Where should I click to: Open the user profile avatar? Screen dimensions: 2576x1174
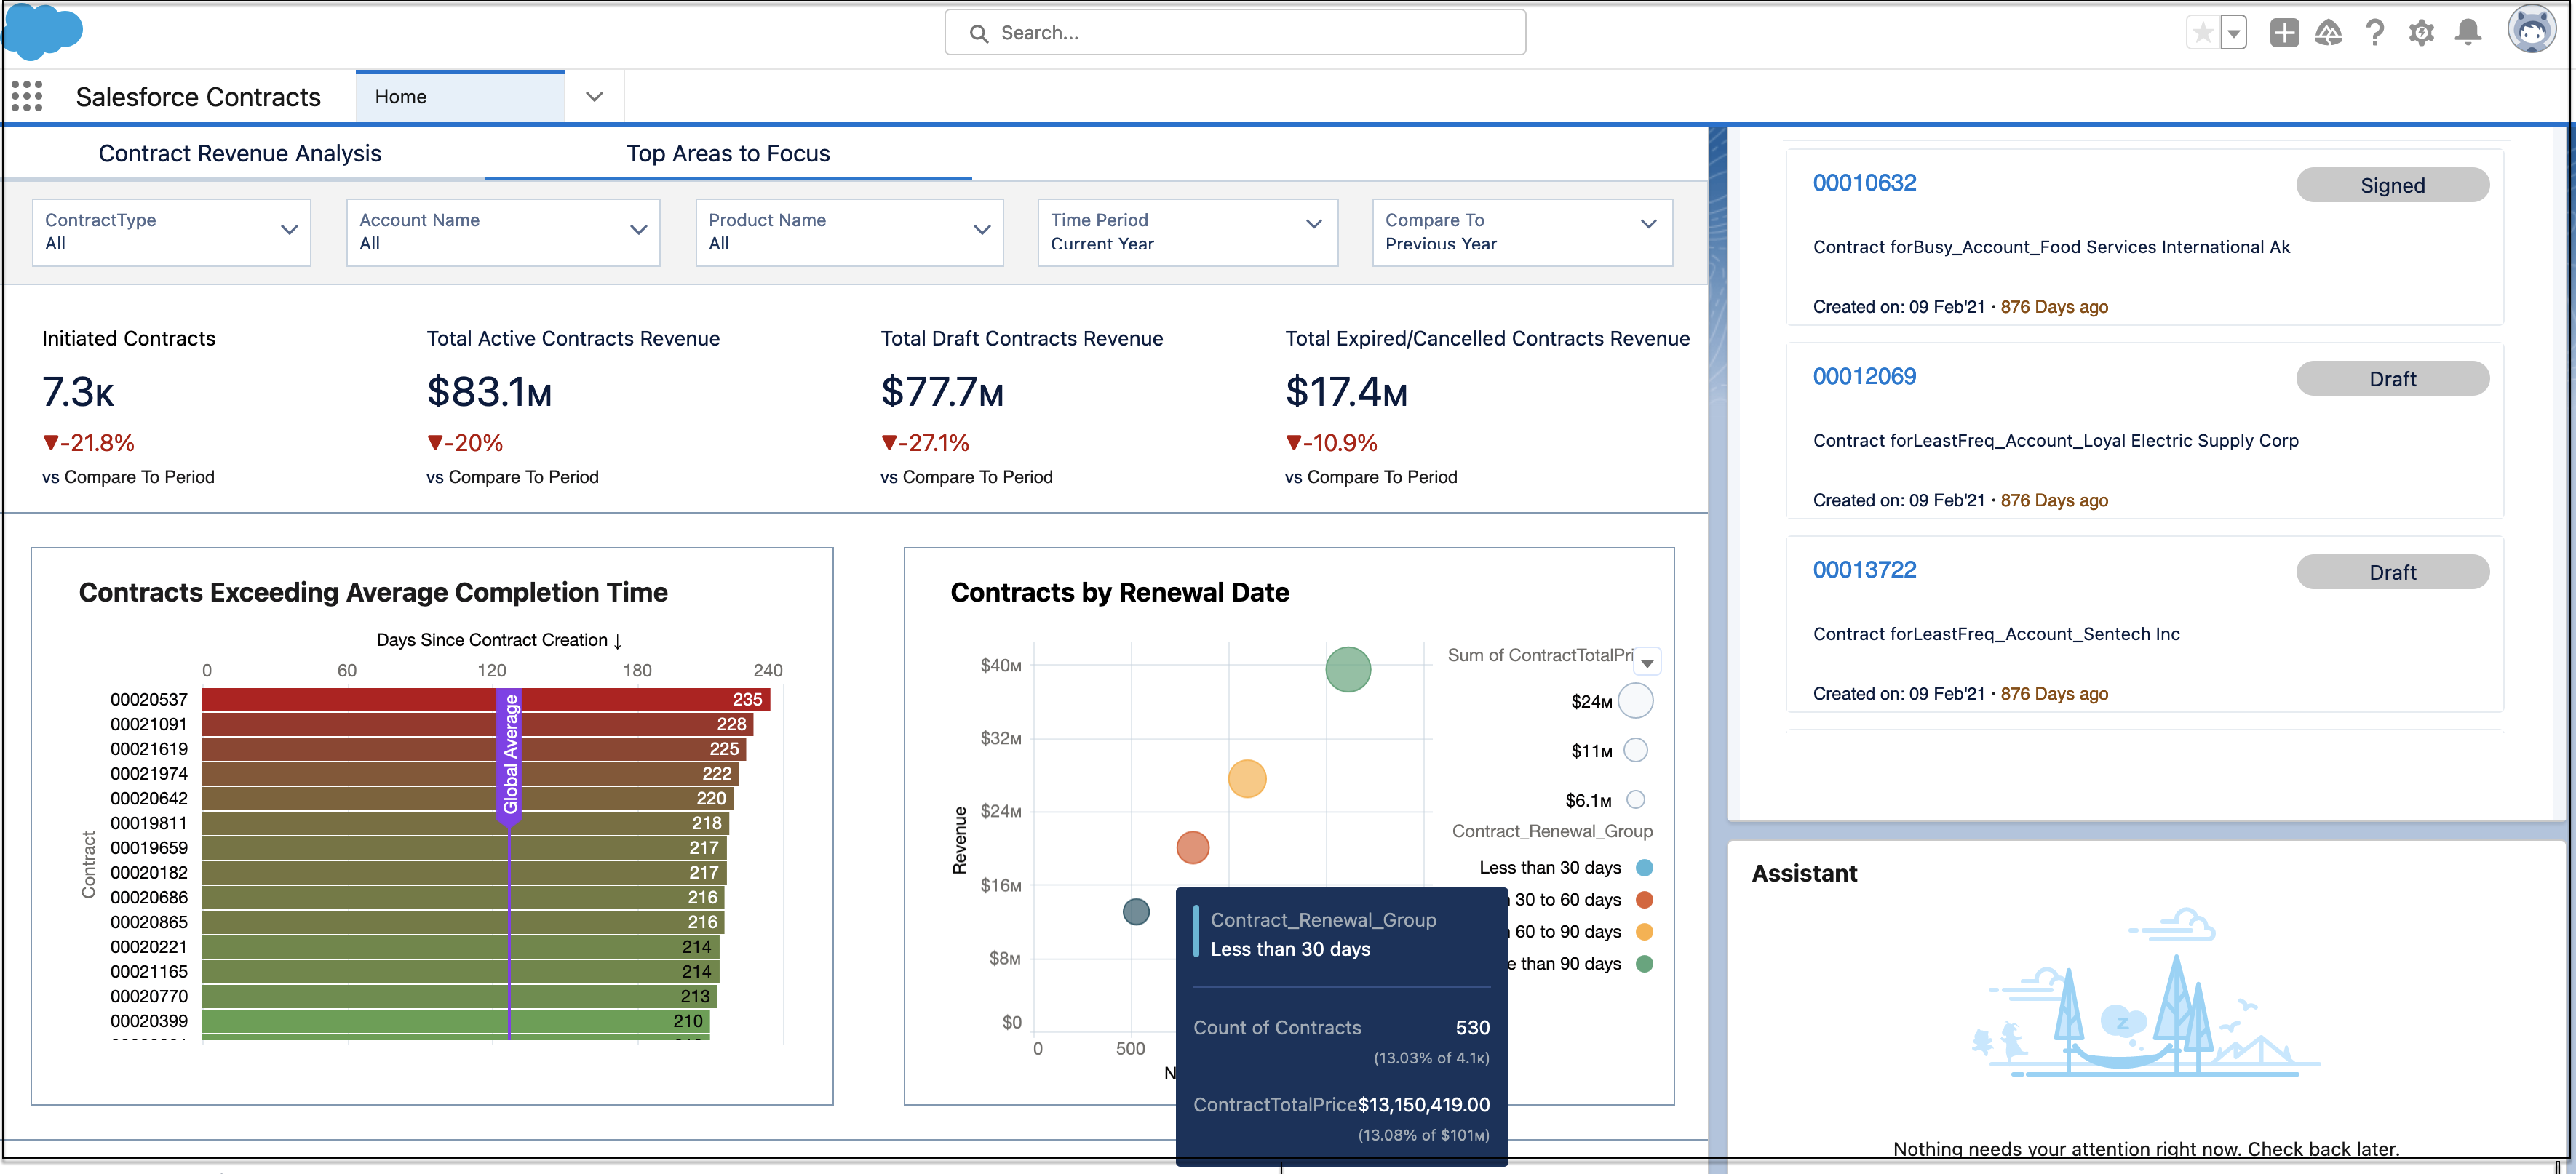(x=2531, y=29)
